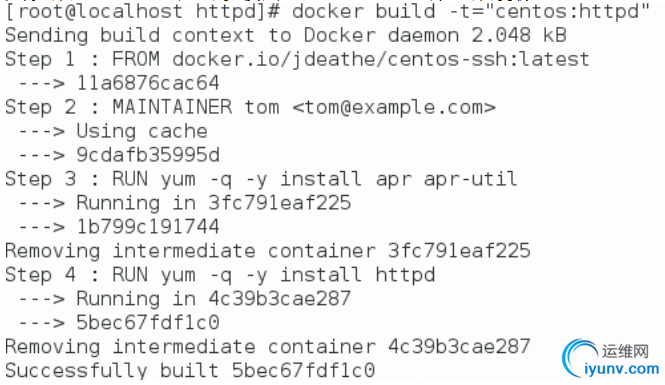Viewport: 665px width, 385px height.
Task: Click Removing intermediate container 4c39b3cae287 line
Action: [x=268, y=347]
